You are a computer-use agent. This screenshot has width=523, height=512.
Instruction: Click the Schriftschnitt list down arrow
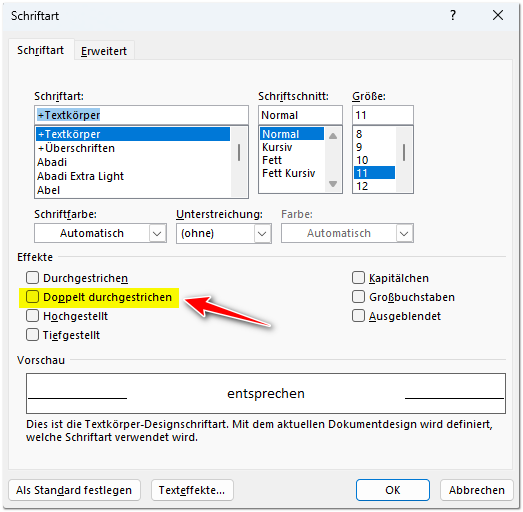tap(333, 184)
